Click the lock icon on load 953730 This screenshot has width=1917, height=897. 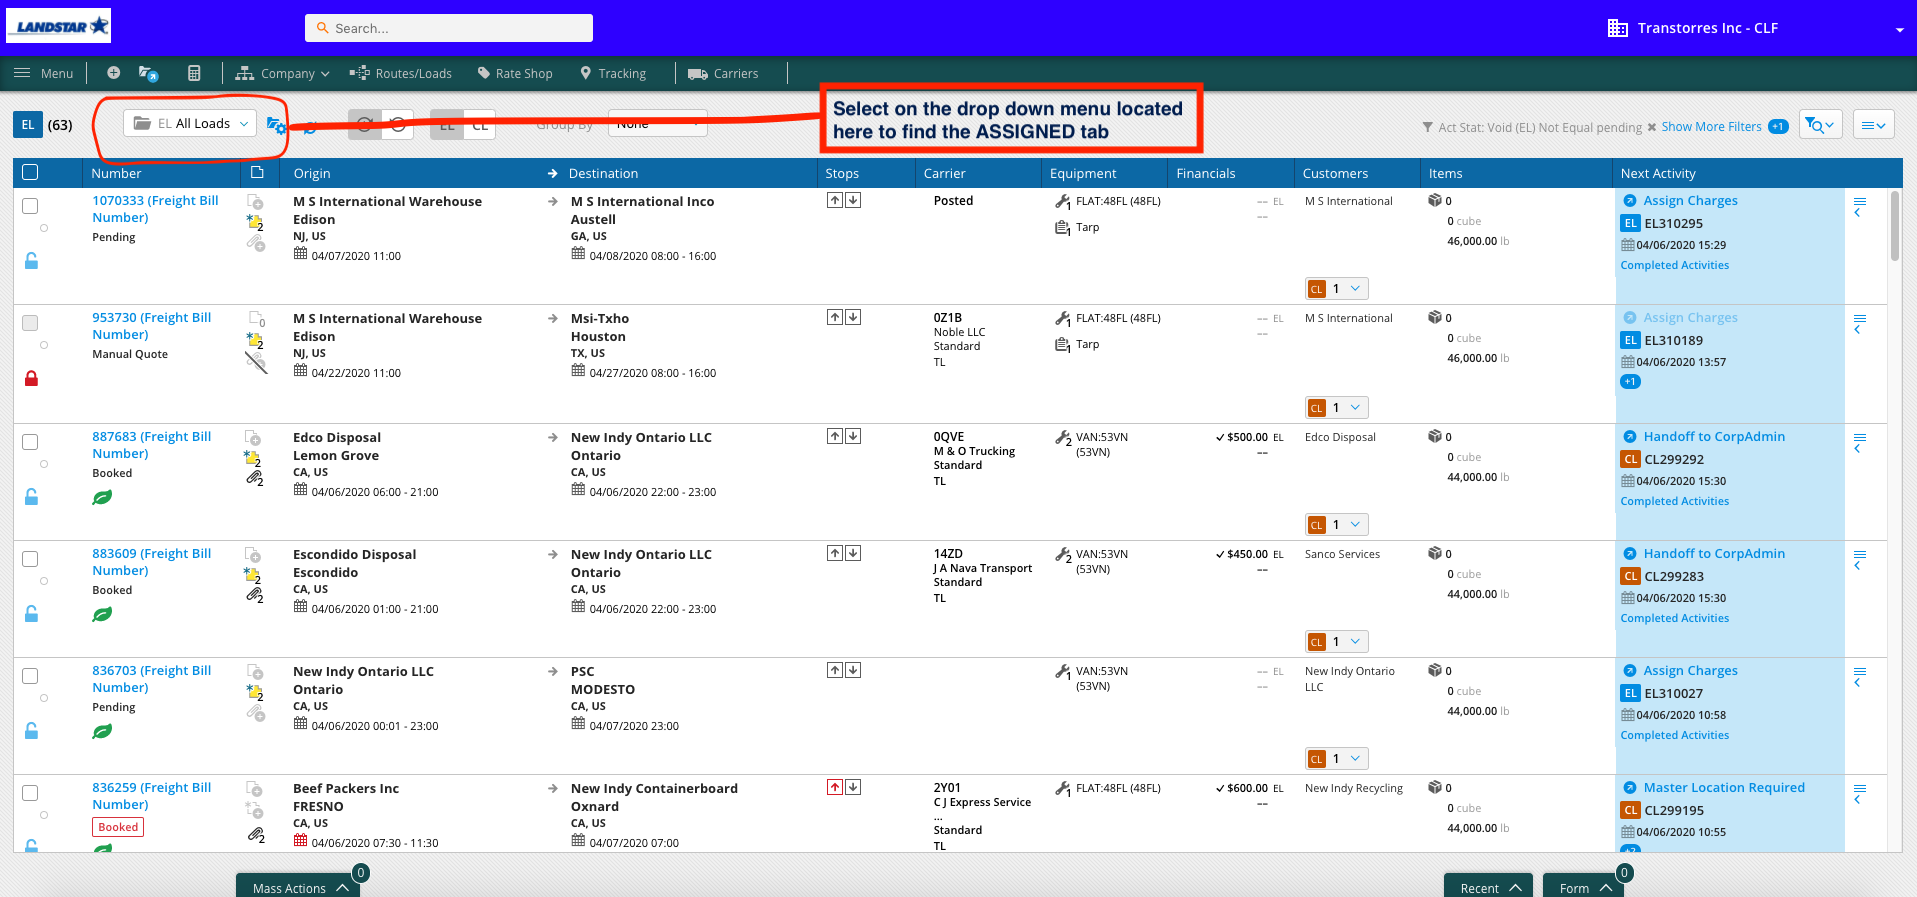[x=31, y=378]
